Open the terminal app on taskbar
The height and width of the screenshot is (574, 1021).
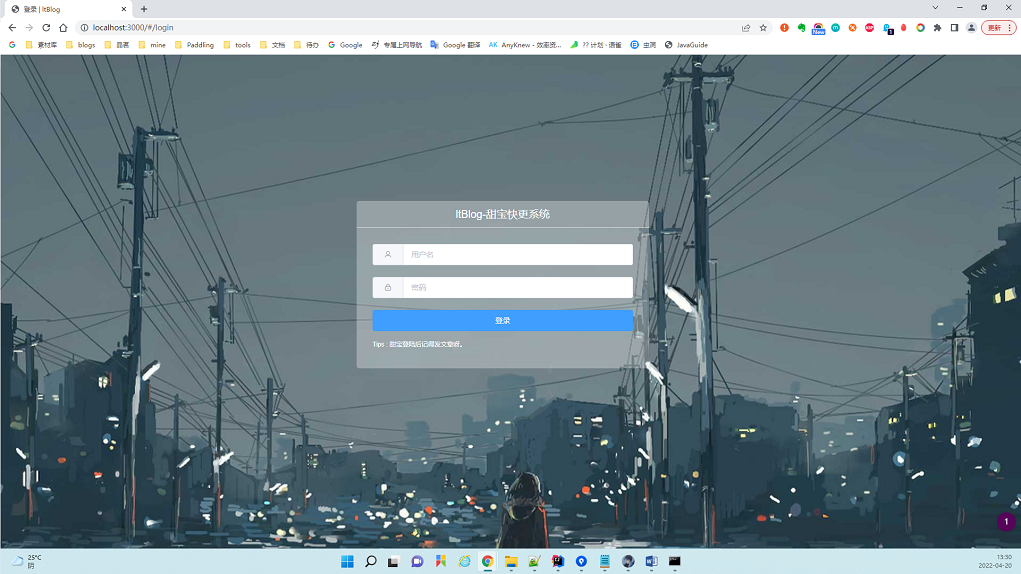675,561
